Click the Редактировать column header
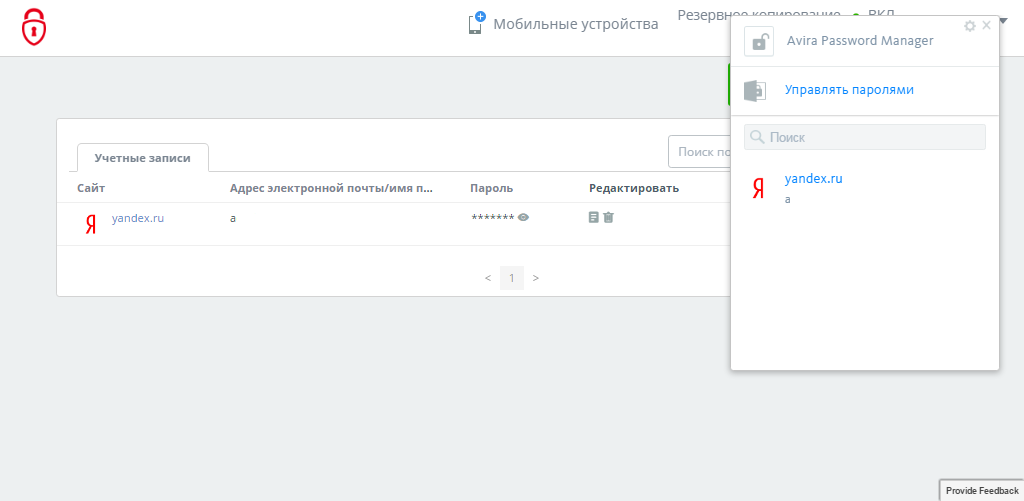Image resolution: width=1024 pixels, height=501 pixels. (x=634, y=188)
